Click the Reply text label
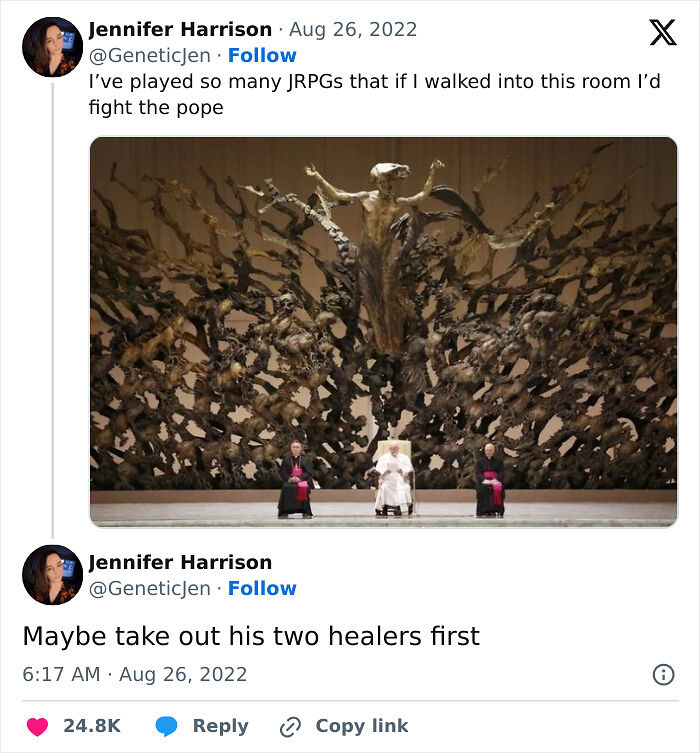This screenshot has width=700, height=753. click(x=220, y=726)
